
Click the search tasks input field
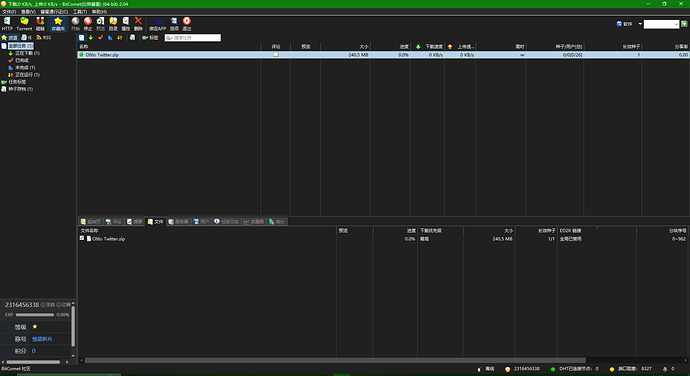193,38
